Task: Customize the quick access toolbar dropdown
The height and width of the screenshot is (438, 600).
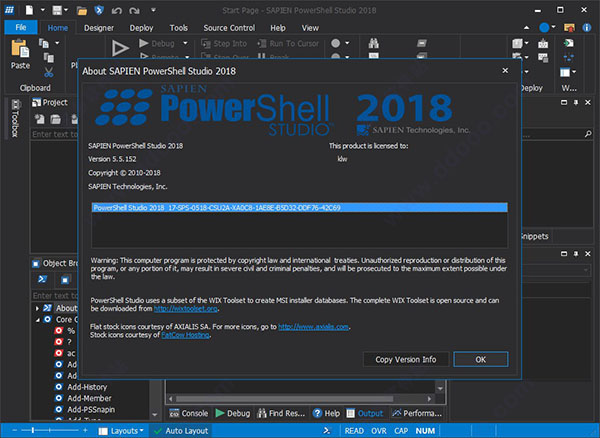Action: coord(153,10)
